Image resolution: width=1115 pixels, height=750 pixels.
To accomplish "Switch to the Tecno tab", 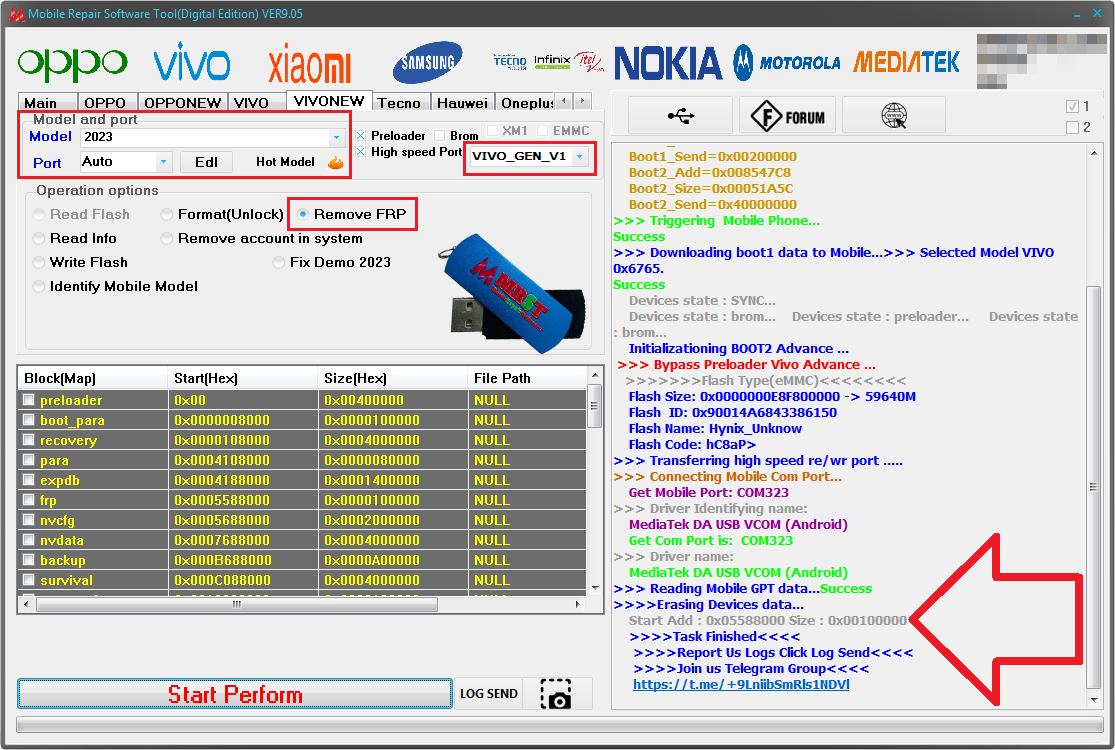I will point(399,102).
